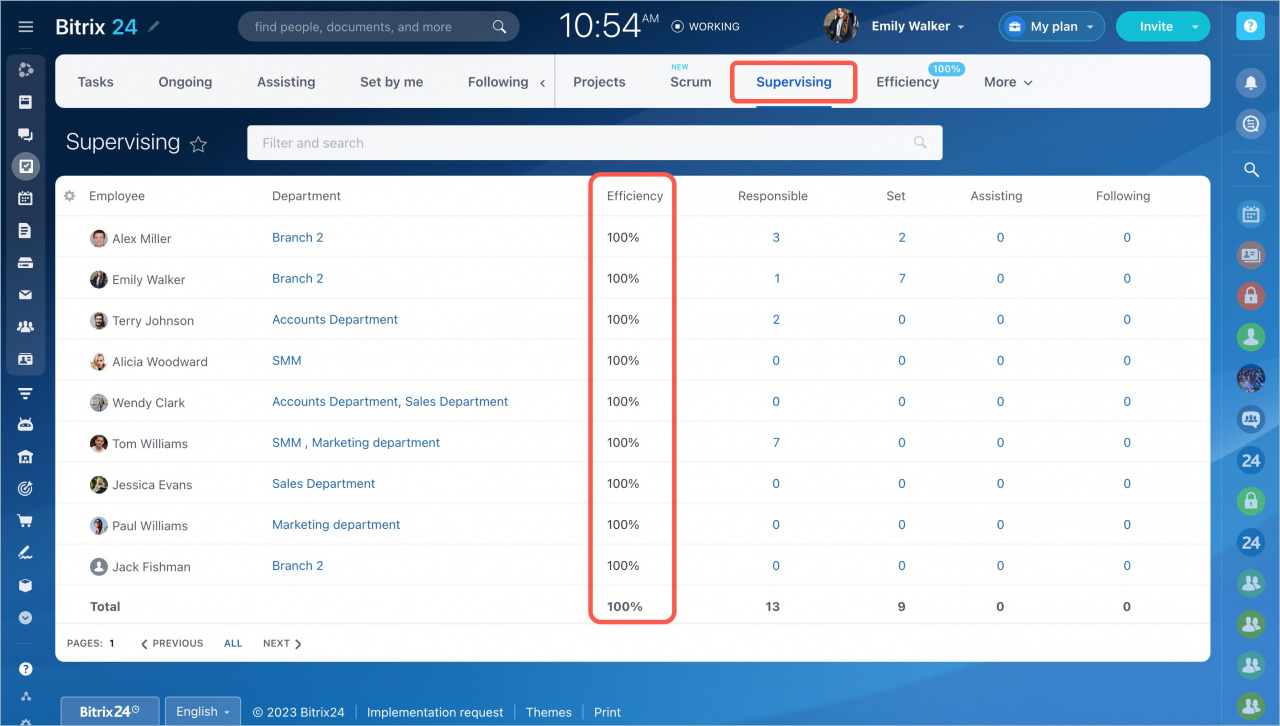1280x726 pixels.
Task: Open Accounts Department link for Terry Johnson
Action: [335, 320]
